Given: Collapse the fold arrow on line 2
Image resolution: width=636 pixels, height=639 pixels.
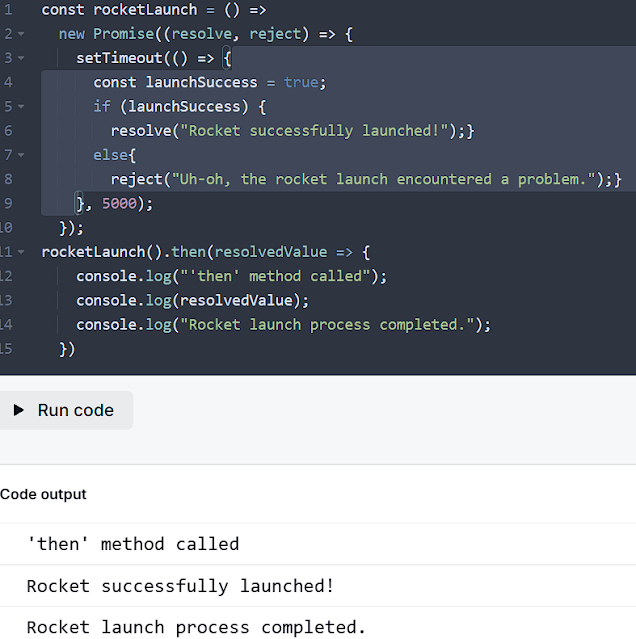Looking at the screenshot, I should pos(21,34).
